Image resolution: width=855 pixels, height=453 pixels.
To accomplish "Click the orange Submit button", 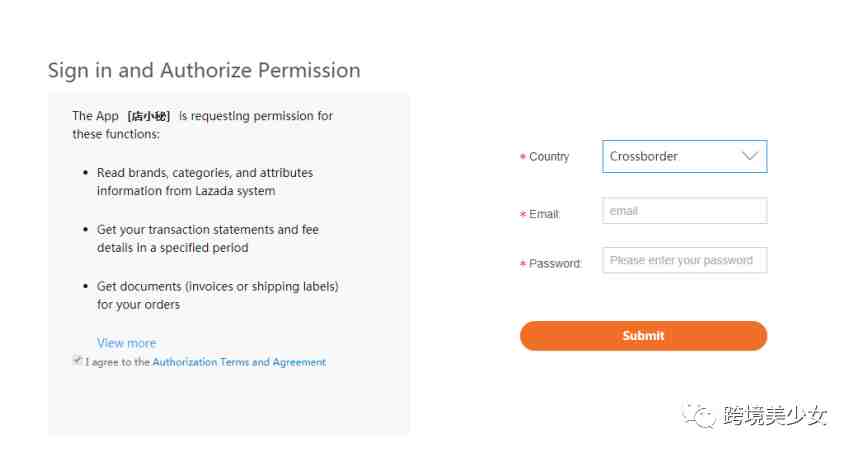I will click(x=643, y=336).
